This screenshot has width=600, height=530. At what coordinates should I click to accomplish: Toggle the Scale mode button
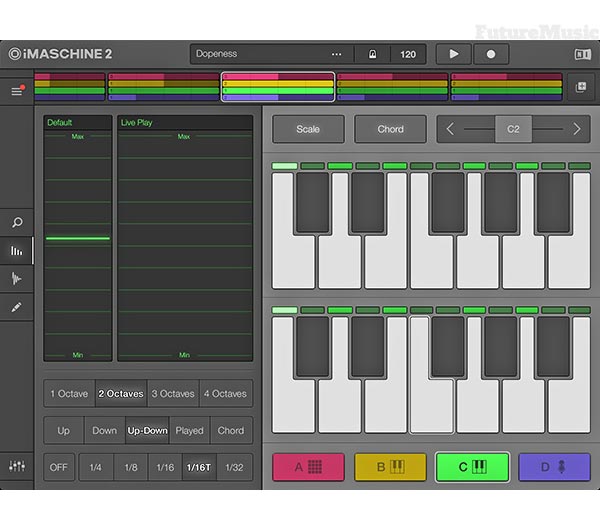pos(308,129)
